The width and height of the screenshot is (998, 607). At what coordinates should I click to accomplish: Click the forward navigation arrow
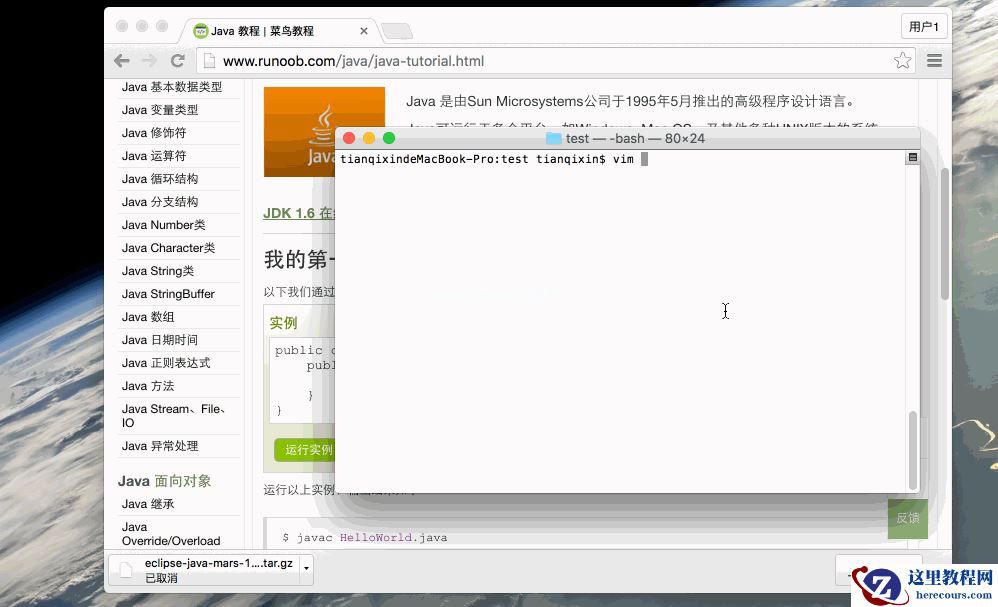149,60
